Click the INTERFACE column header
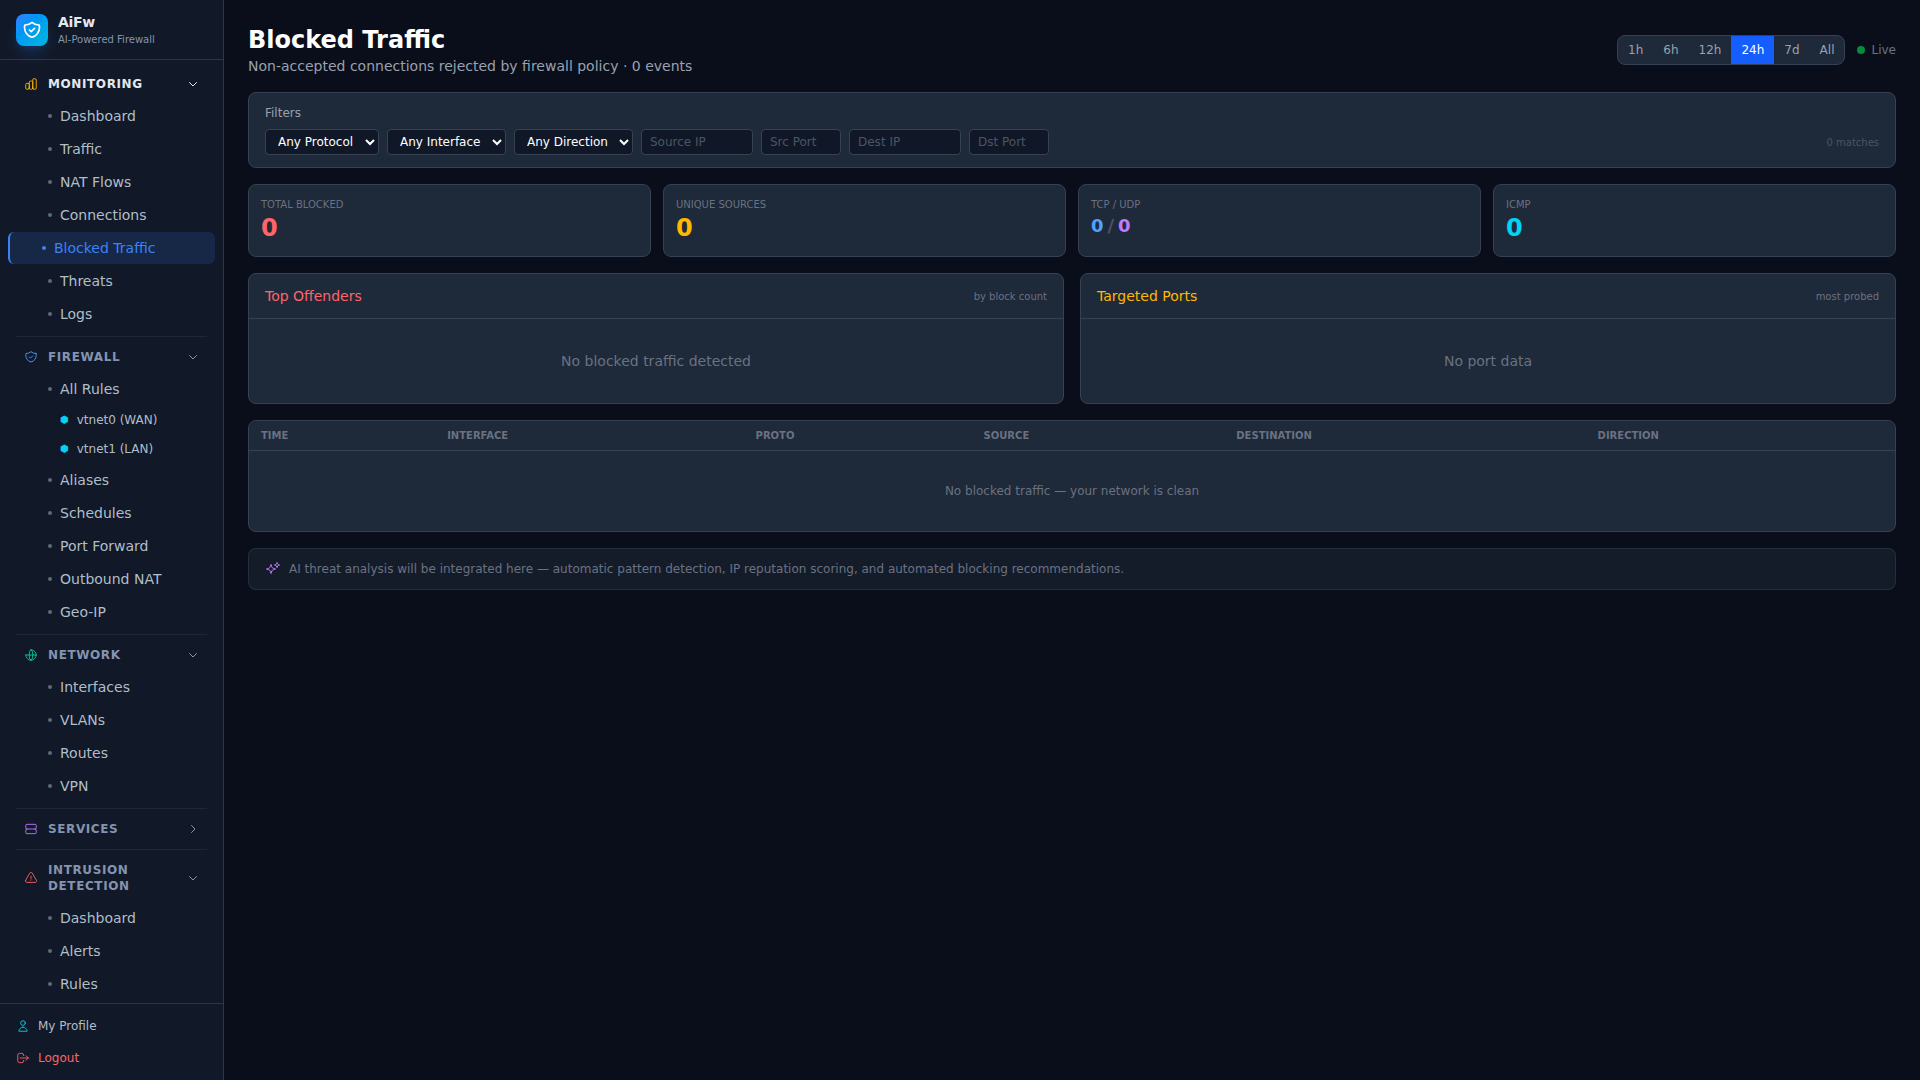The width and height of the screenshot is (1920, 1080). tap(477, 436)
